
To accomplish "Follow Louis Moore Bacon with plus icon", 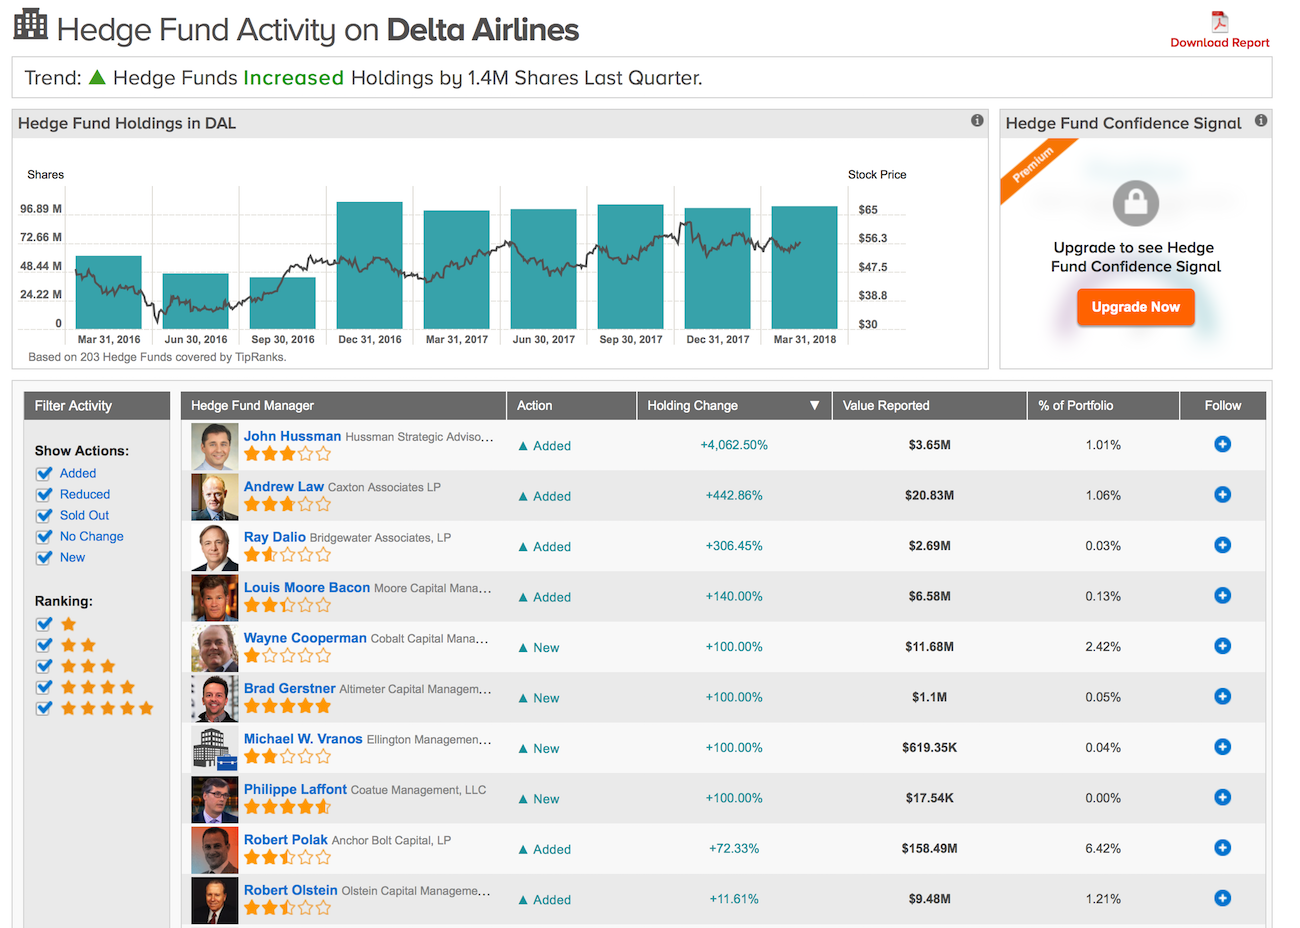I will coord(1222,595).
